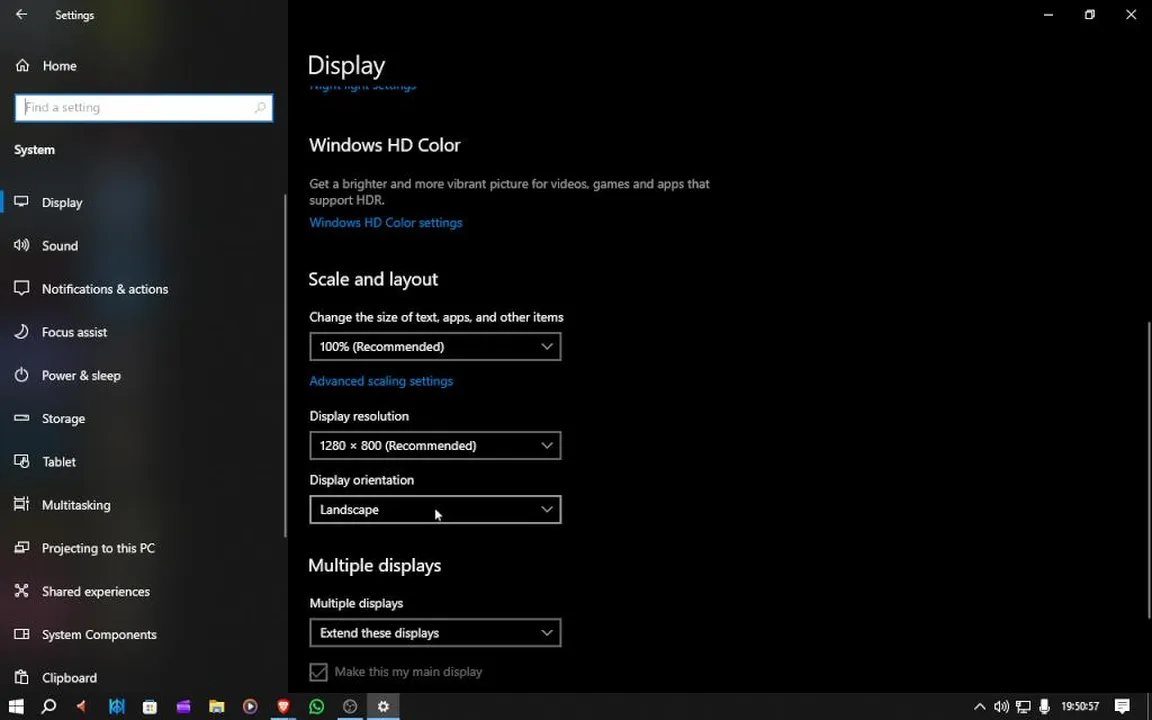
Task: Expand the Extend these displays dropdown
Action: point(435,633)
